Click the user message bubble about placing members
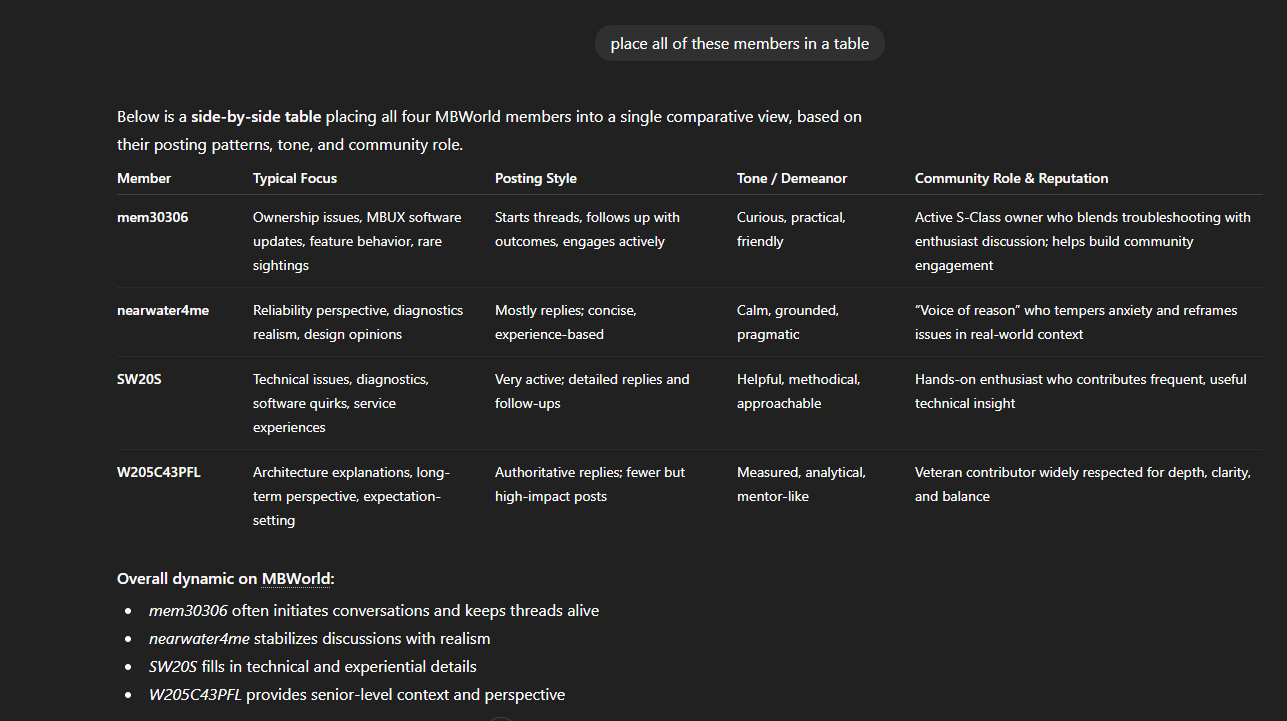 pyautogui.click(x=739, y=43)
